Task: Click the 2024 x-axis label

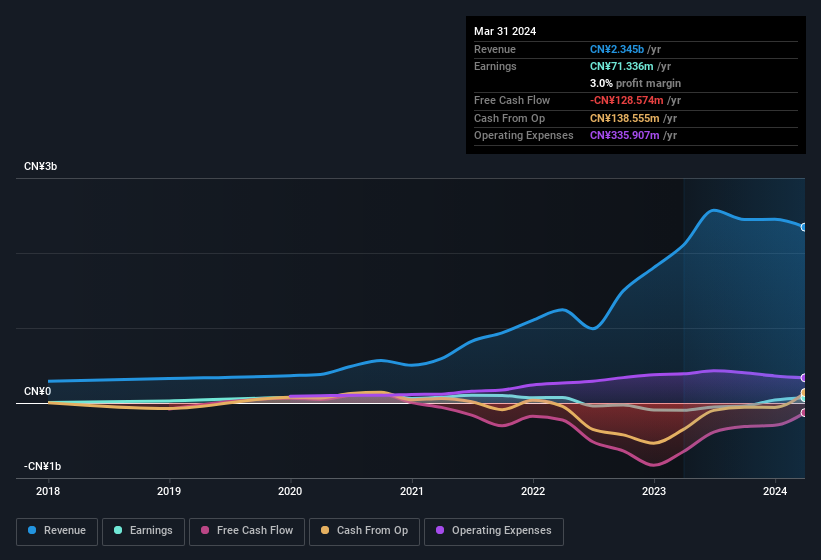Action: pyautogui.click(x=775, y=491)
